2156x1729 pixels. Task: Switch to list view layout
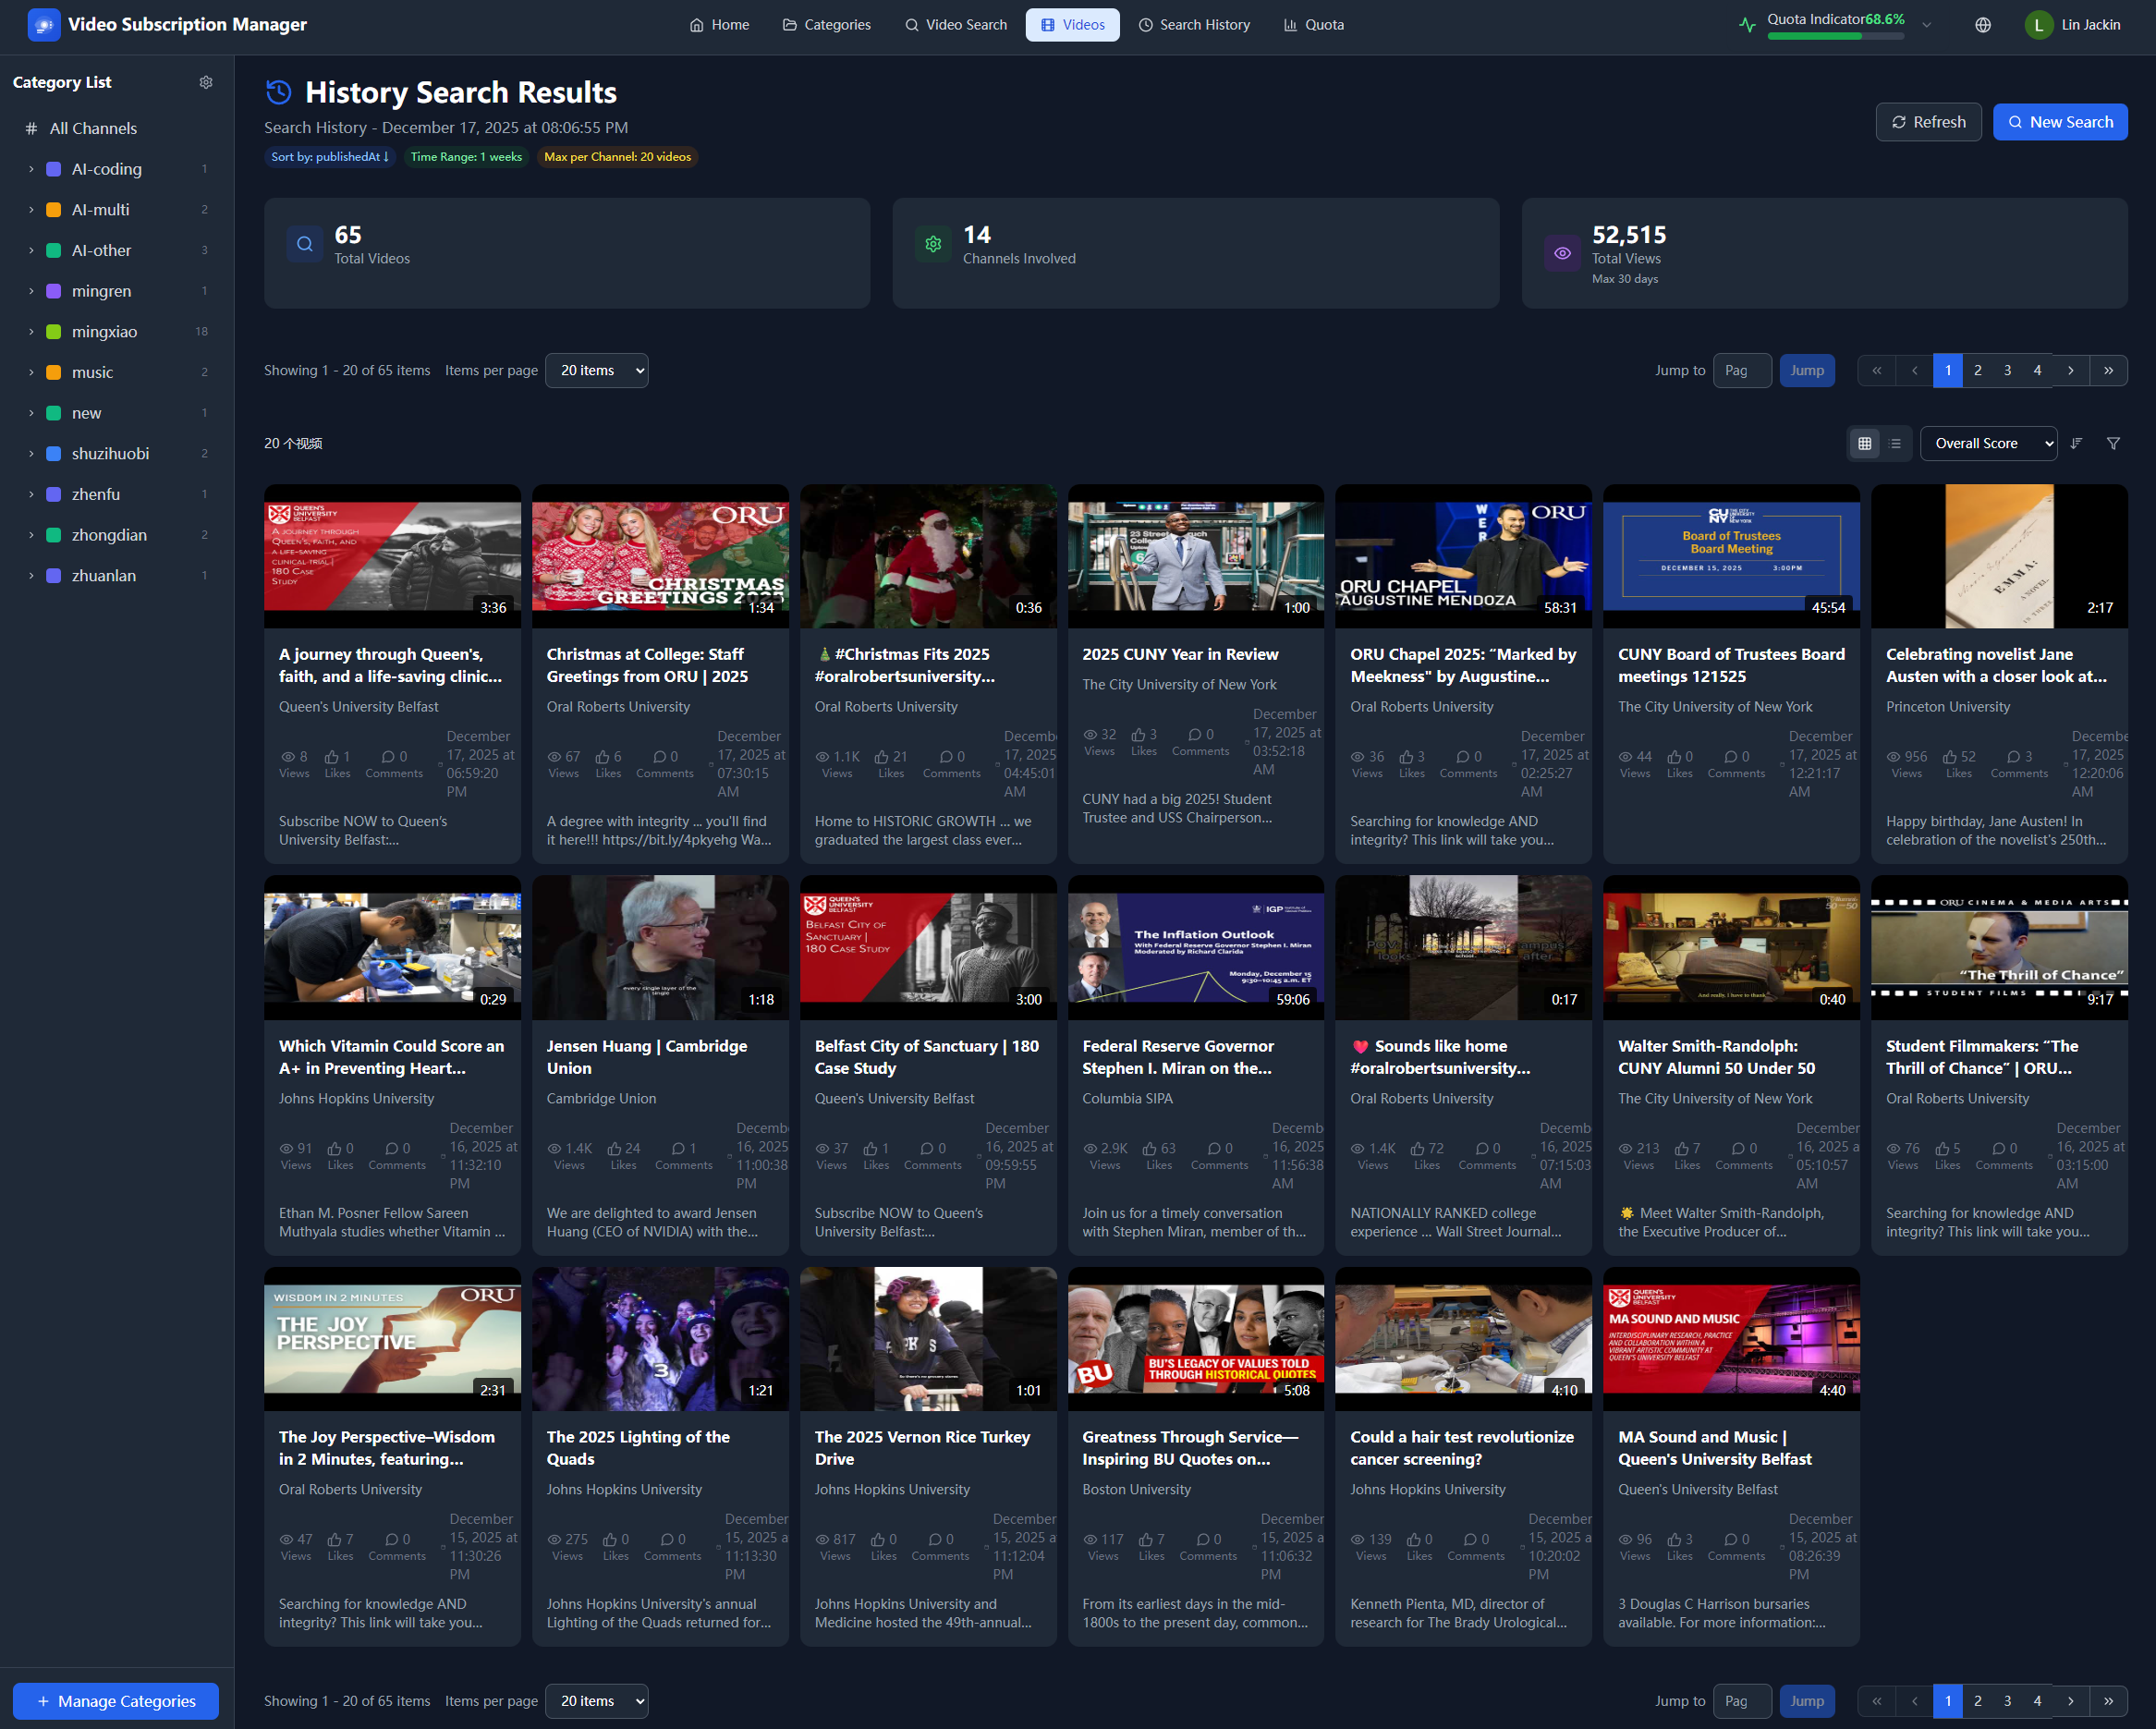click(1895, 443)
